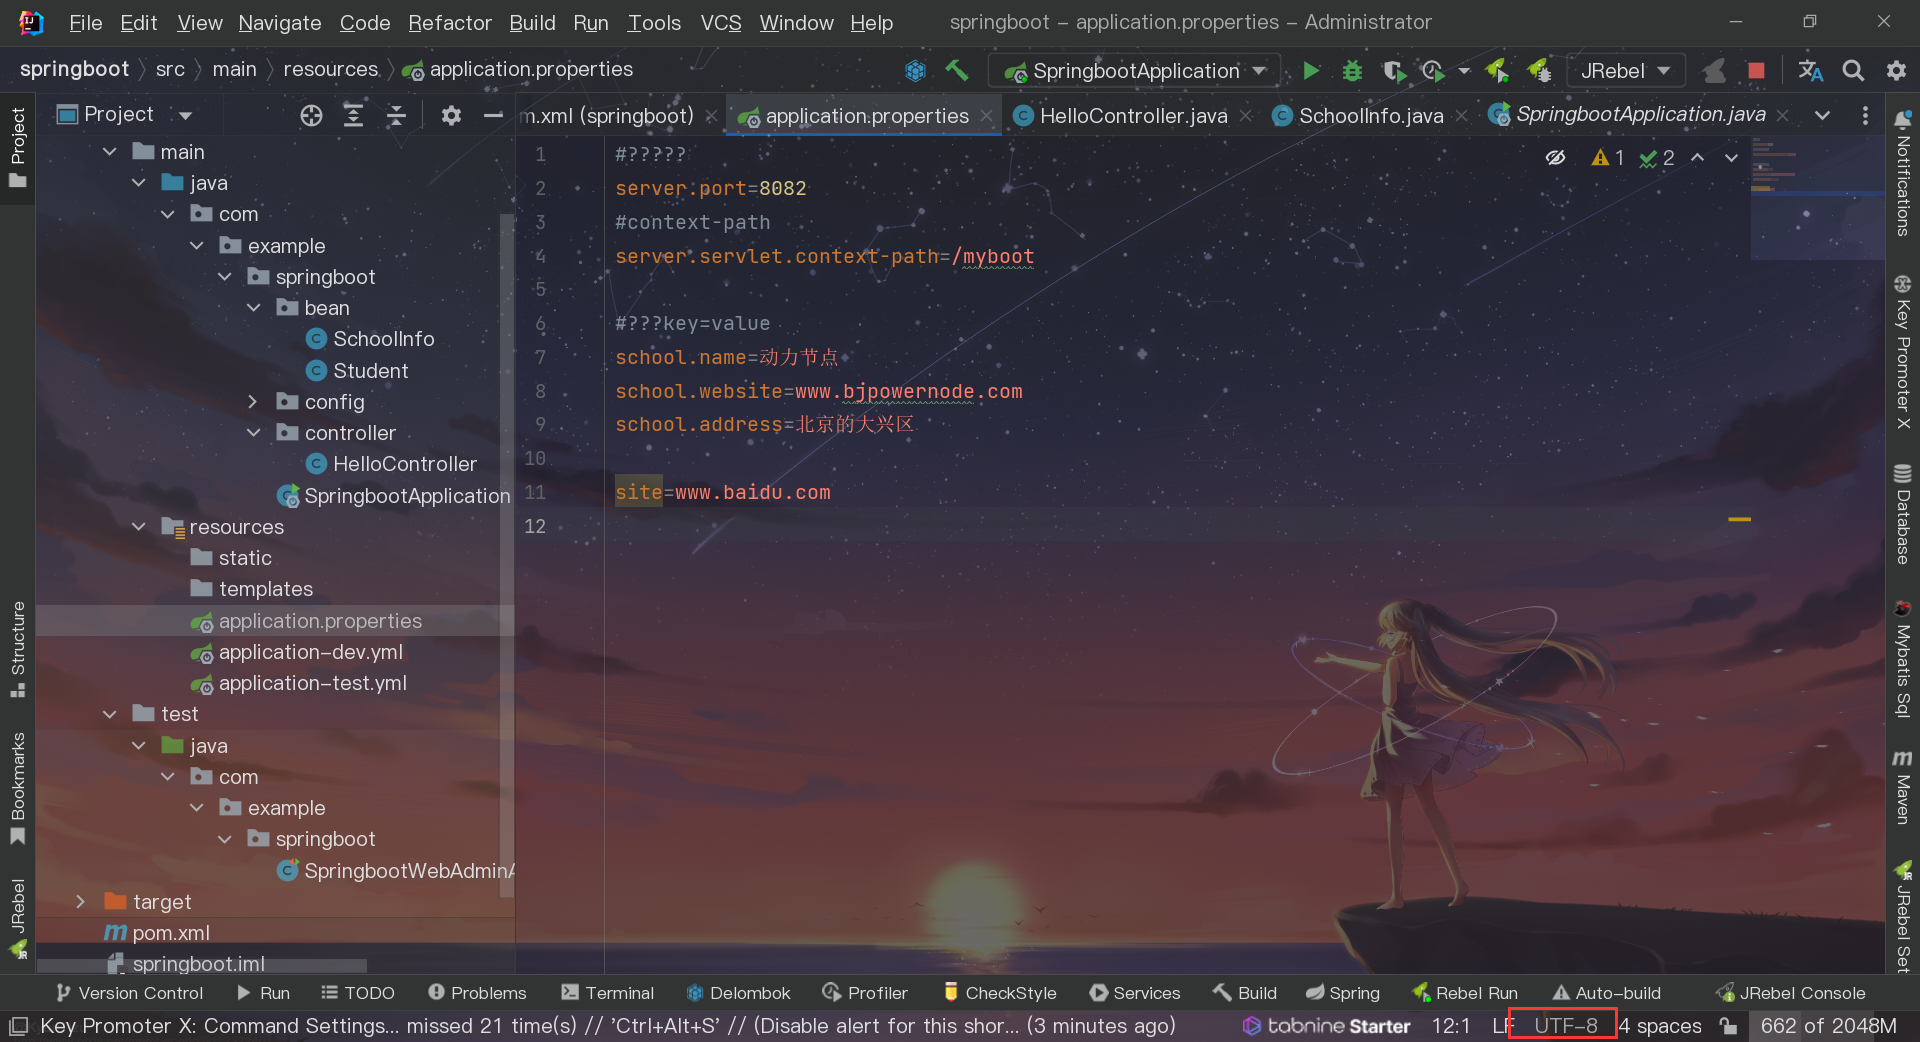Viewport: 1920px width, 1042px height.
Task: Open Terminal tool window
Action: pos(608,993)
